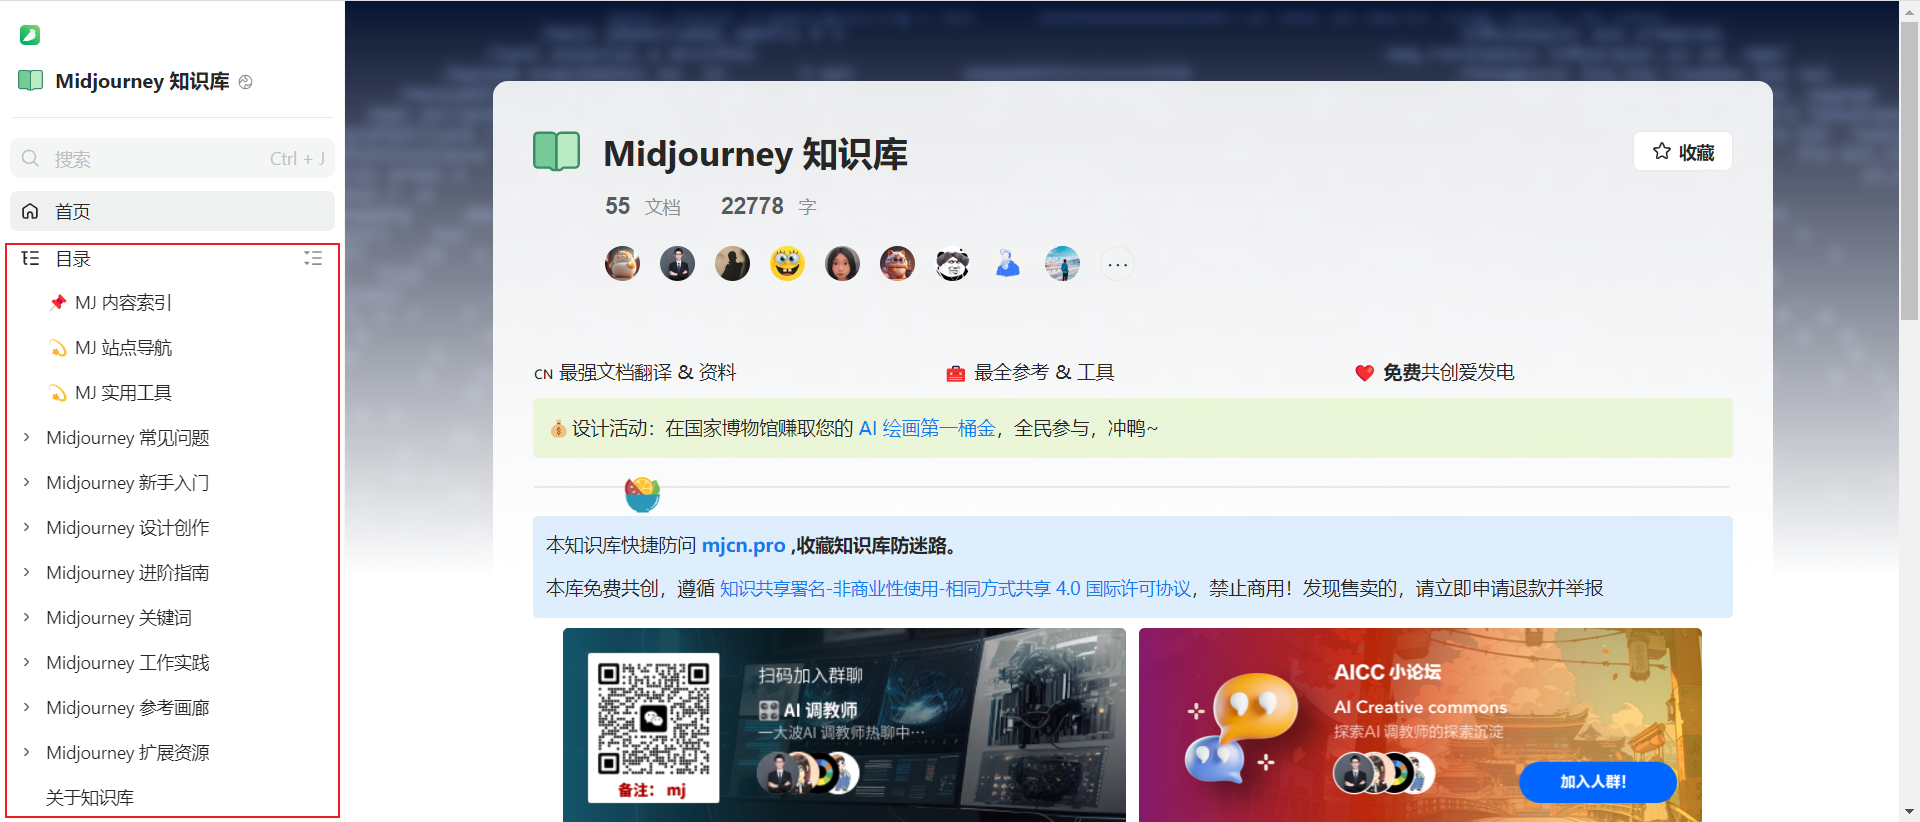This screenshot has width=1920, height=822.
Task: Click the green book icon beside sidebar title
Action: [x=31, y=81]
